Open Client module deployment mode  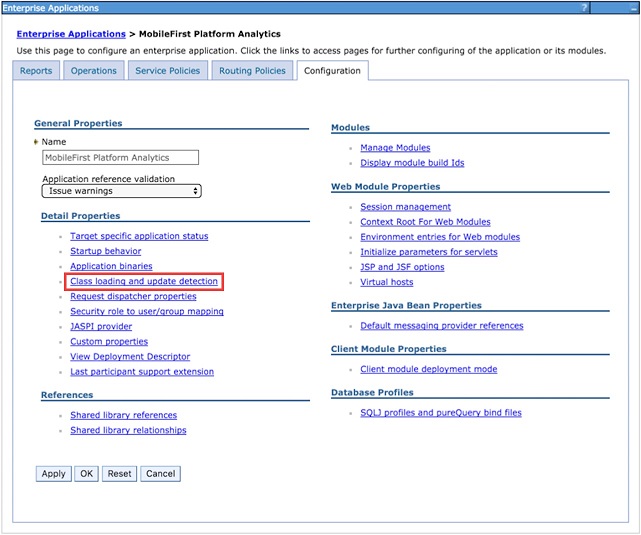(x=429, y=369)
